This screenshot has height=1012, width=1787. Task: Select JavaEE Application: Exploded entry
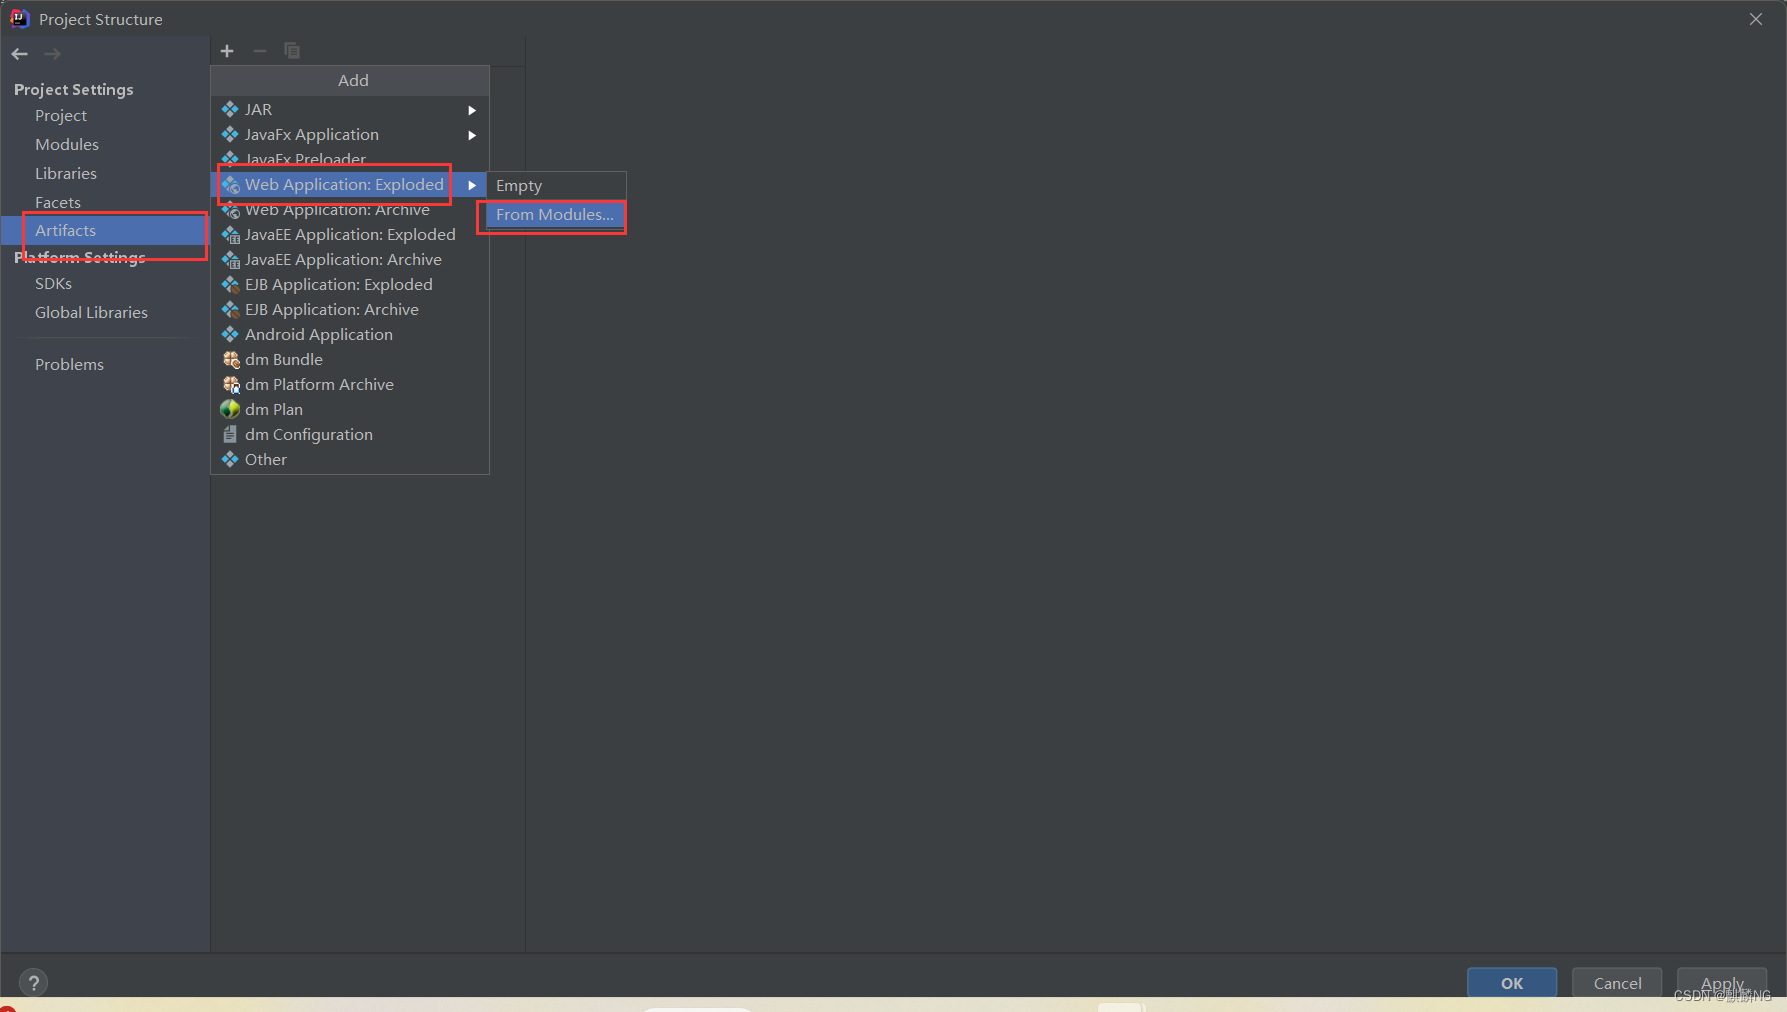point(350,234)
